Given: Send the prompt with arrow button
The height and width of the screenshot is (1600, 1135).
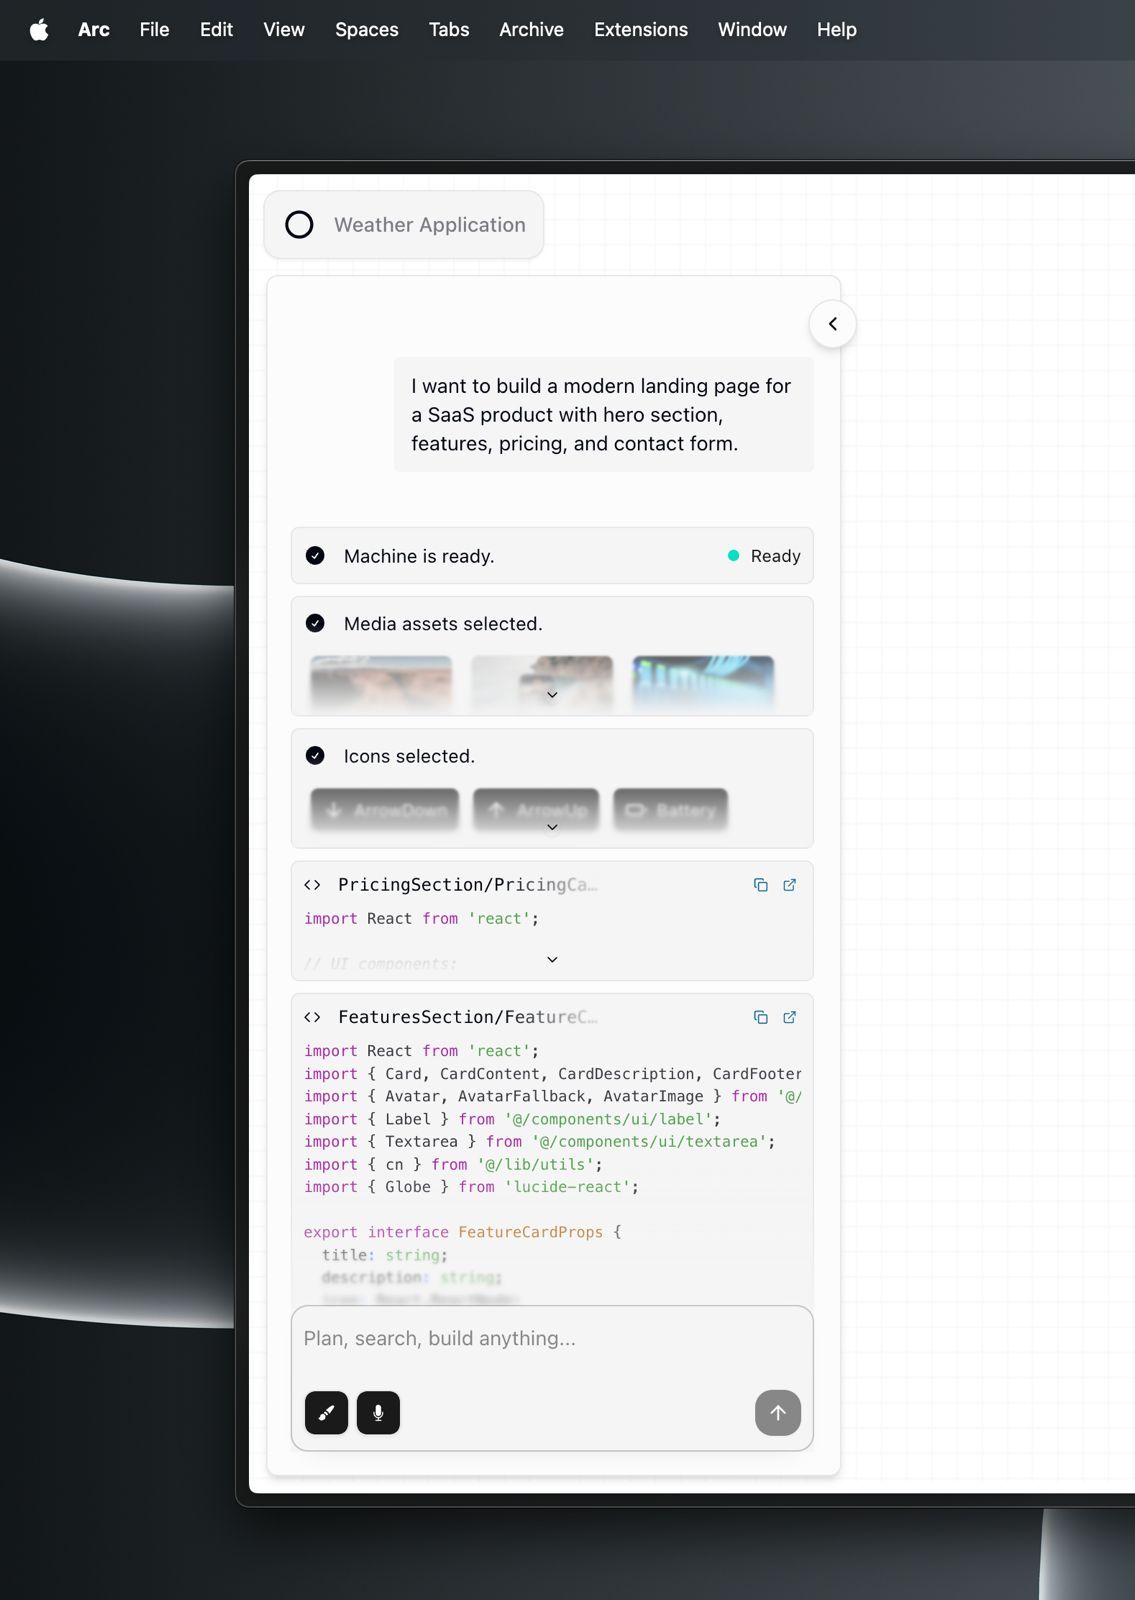Looking at the screenshot, I should pos(777,1413).
